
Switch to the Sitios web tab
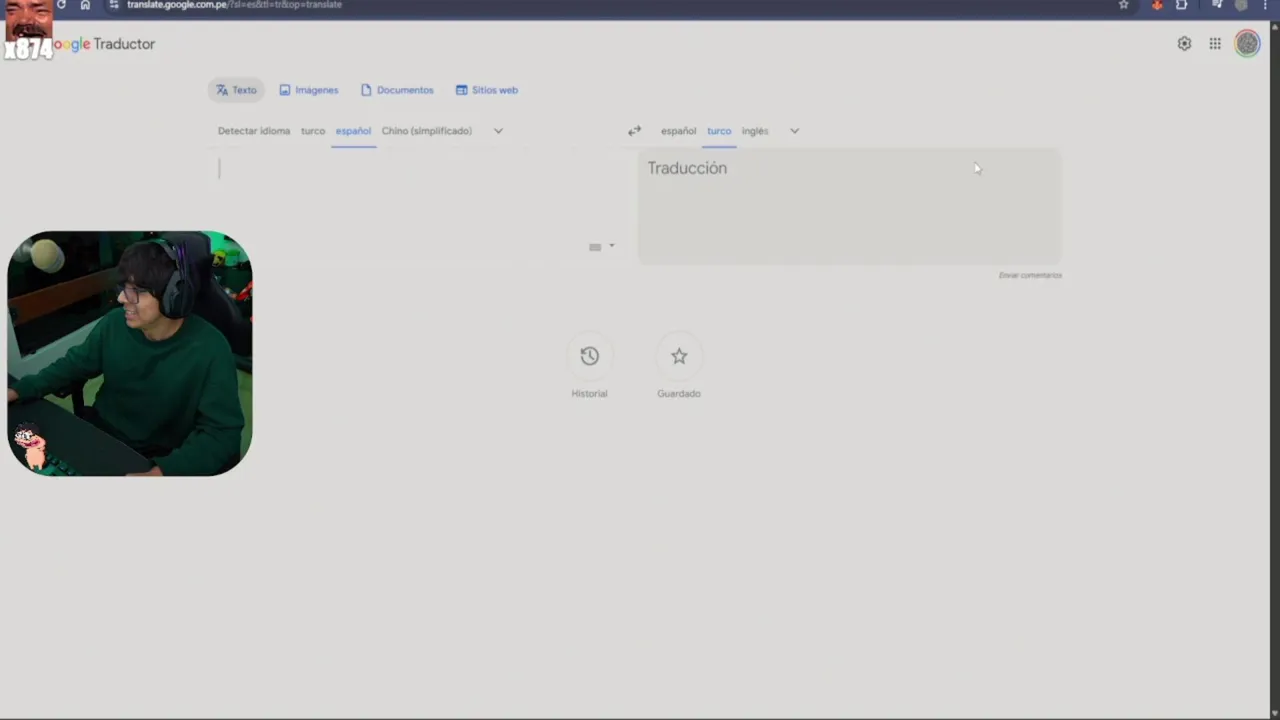point(487,90)
